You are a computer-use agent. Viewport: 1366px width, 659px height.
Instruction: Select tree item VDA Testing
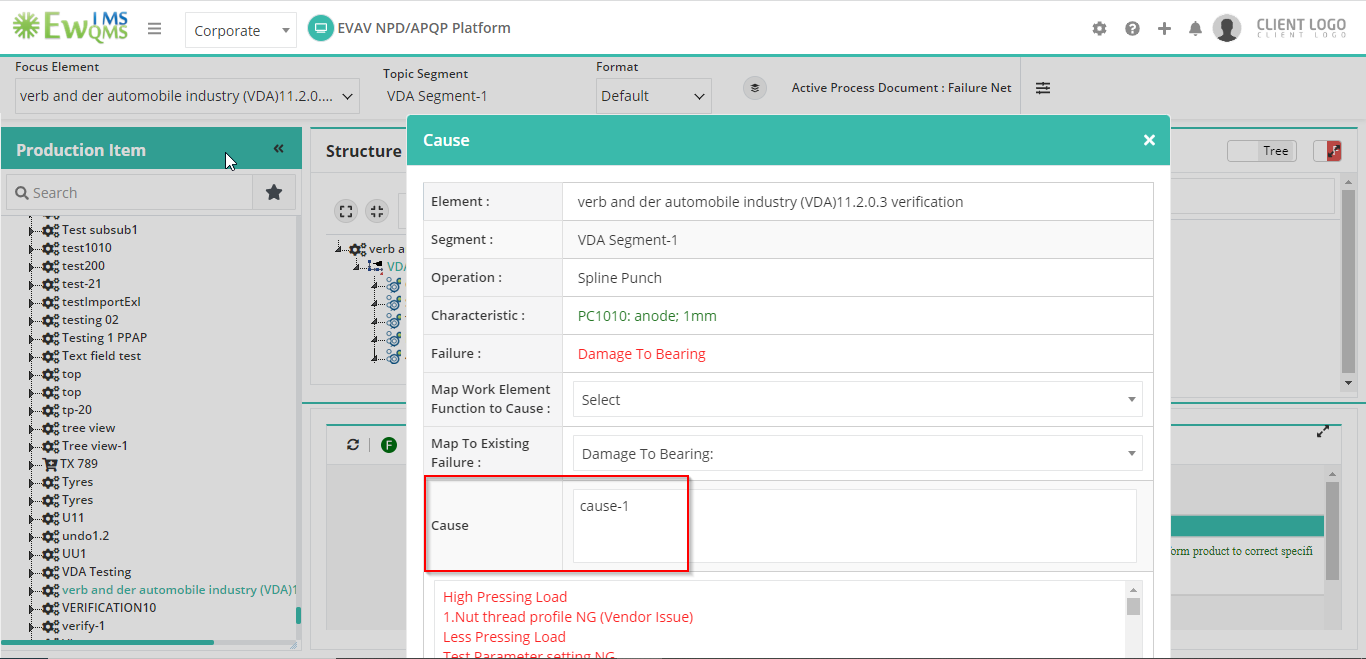coord(96,572)
